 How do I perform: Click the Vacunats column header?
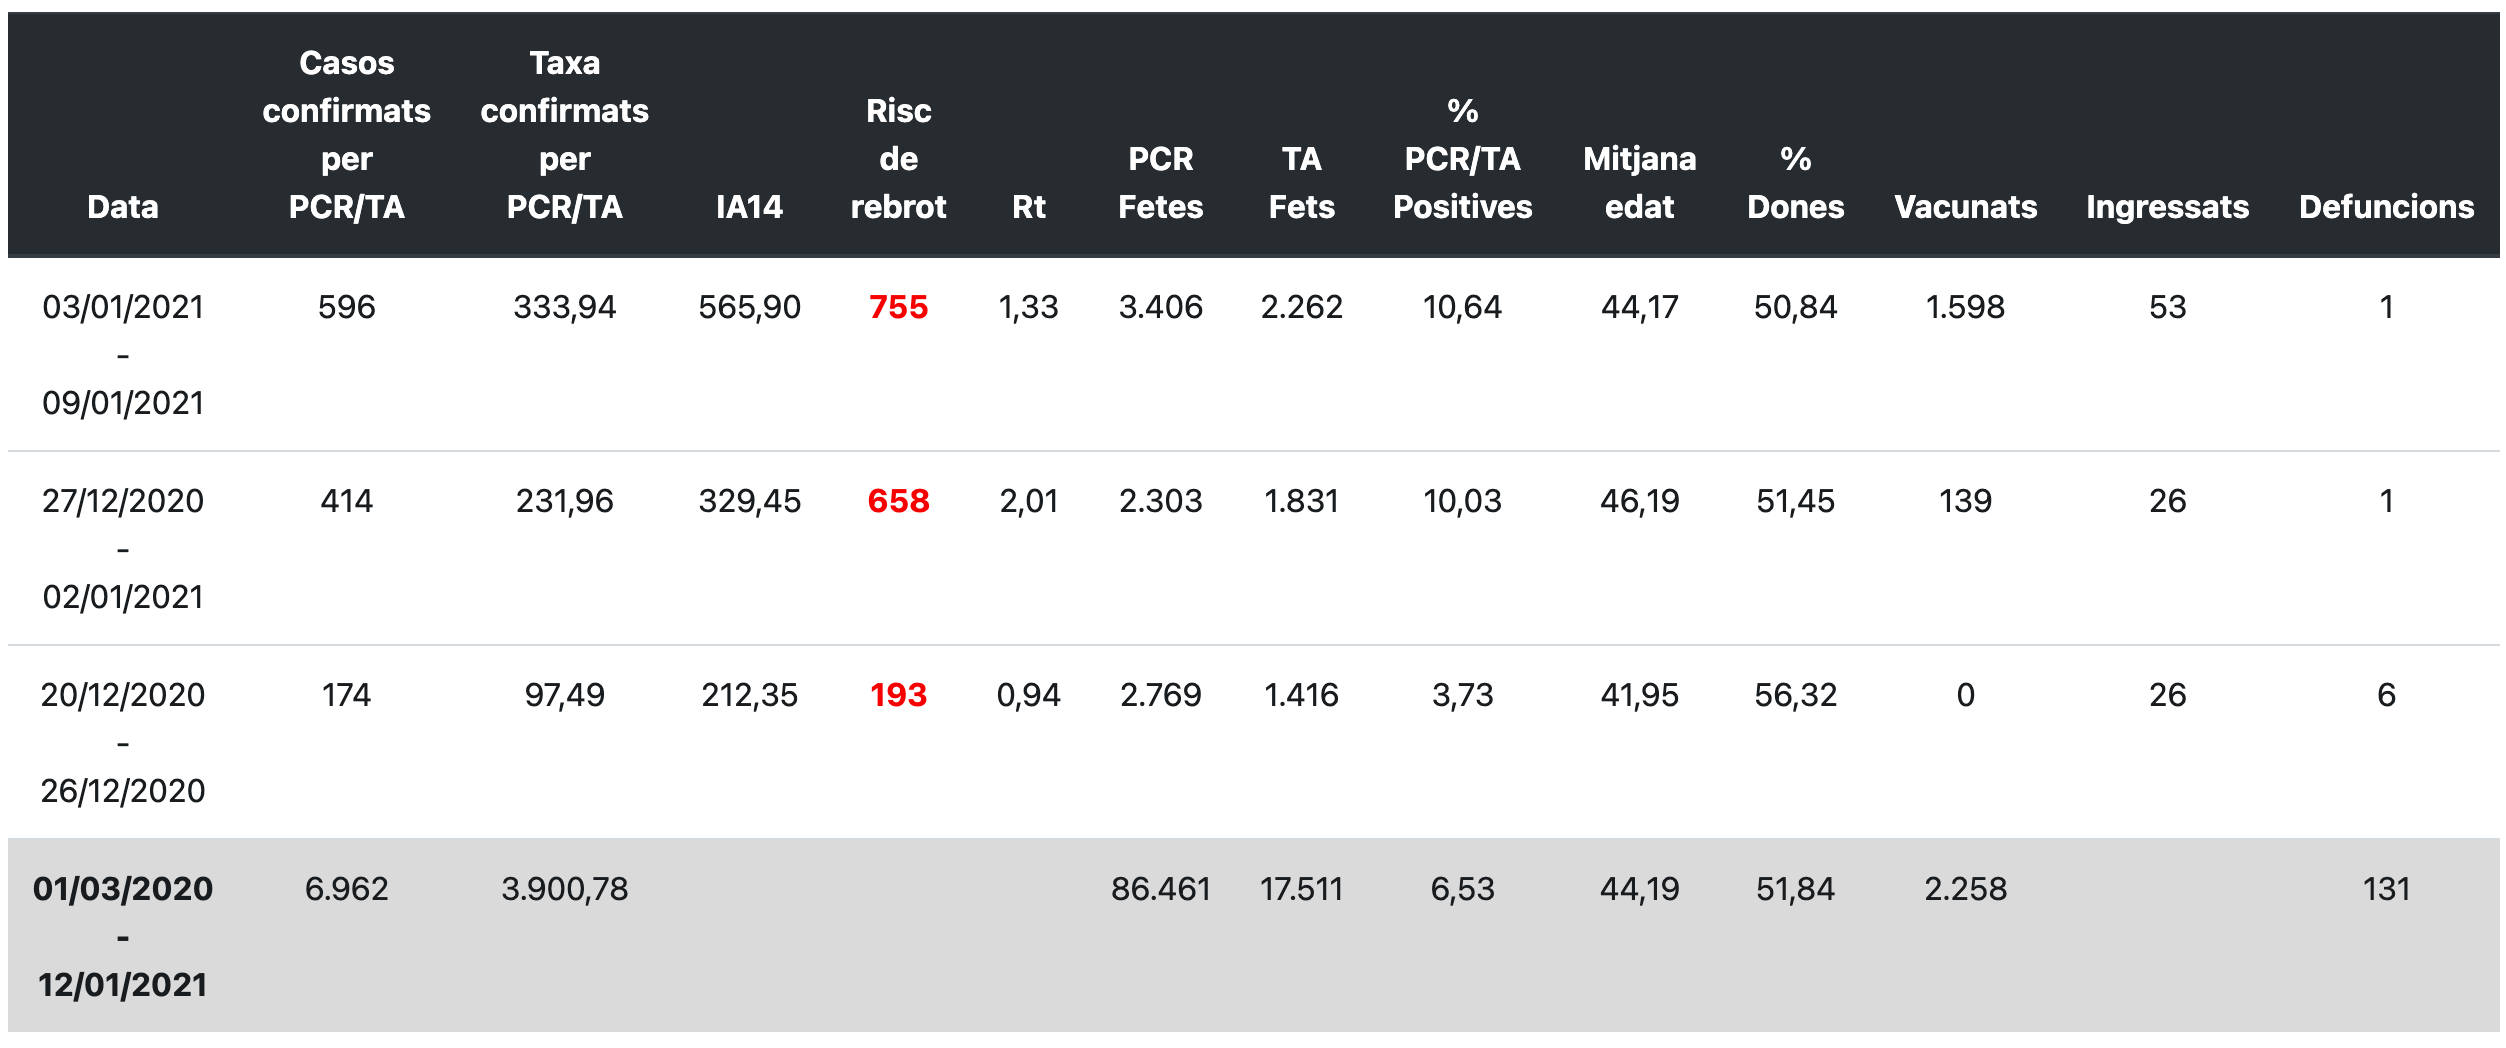[1965, 207]
